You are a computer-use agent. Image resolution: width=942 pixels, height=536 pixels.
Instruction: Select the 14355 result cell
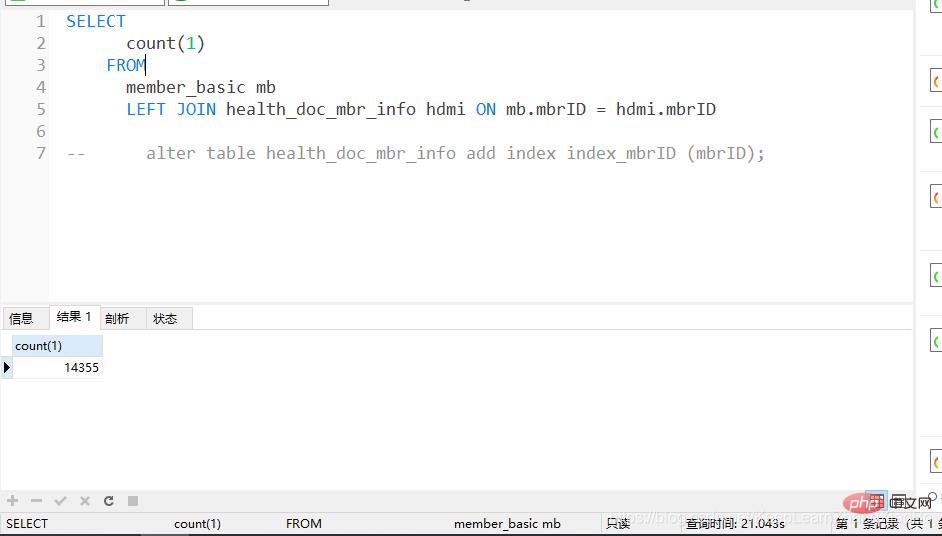tap(57, 367)
